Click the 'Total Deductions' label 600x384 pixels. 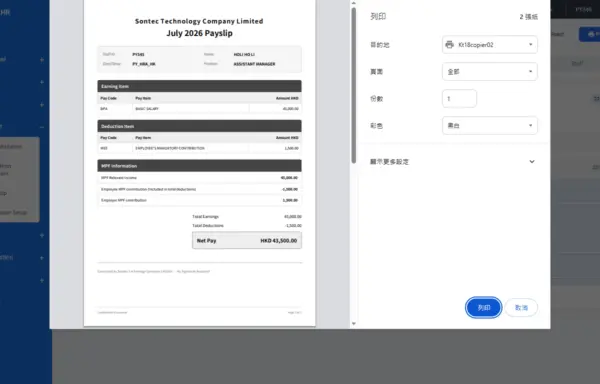tap(208, 226)
